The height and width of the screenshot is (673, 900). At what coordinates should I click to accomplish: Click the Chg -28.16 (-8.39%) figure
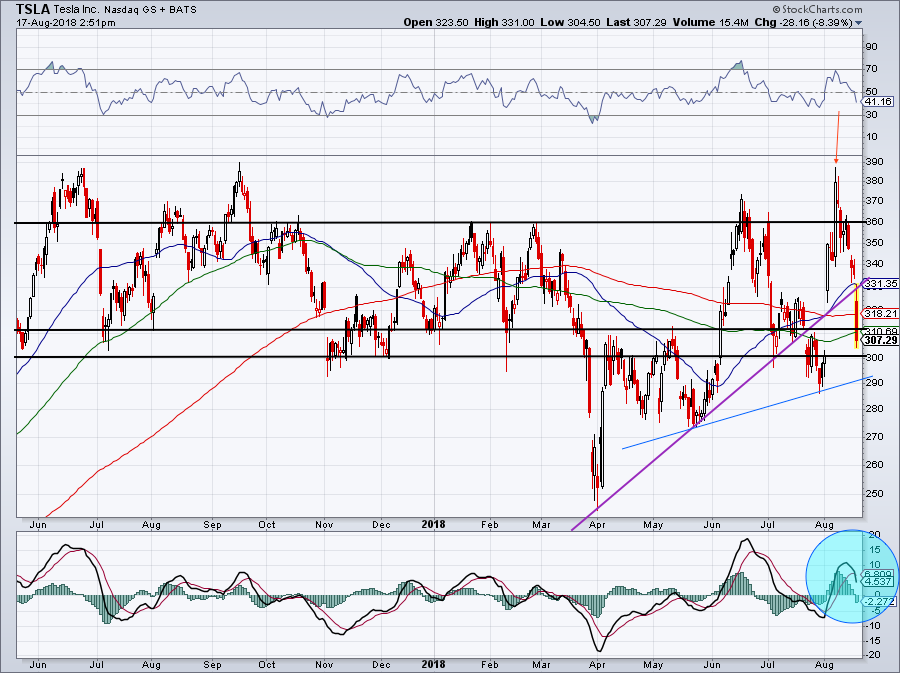(804, 22)
